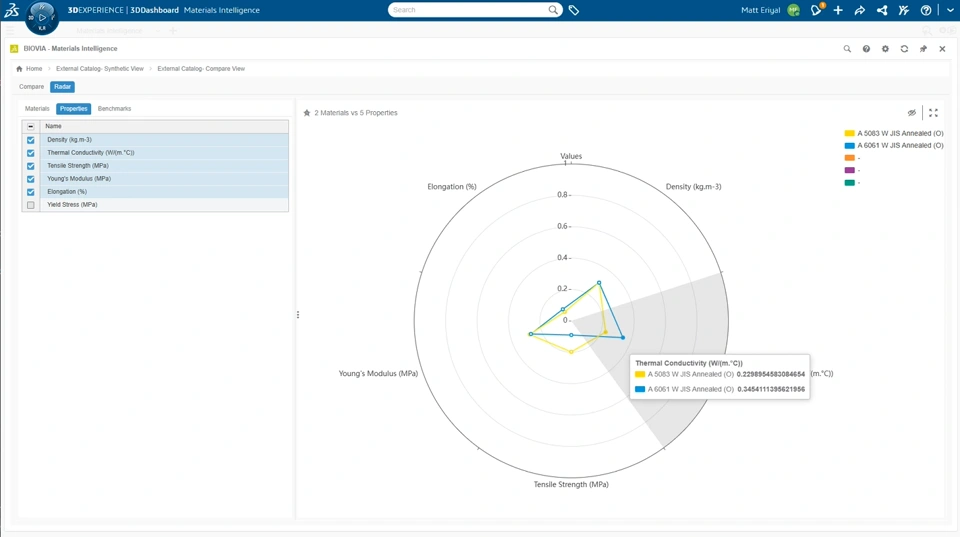Click Tensile Strength (MPa) axis label
The height and width of the screenshot is (537, 960).
pos(571,484)
